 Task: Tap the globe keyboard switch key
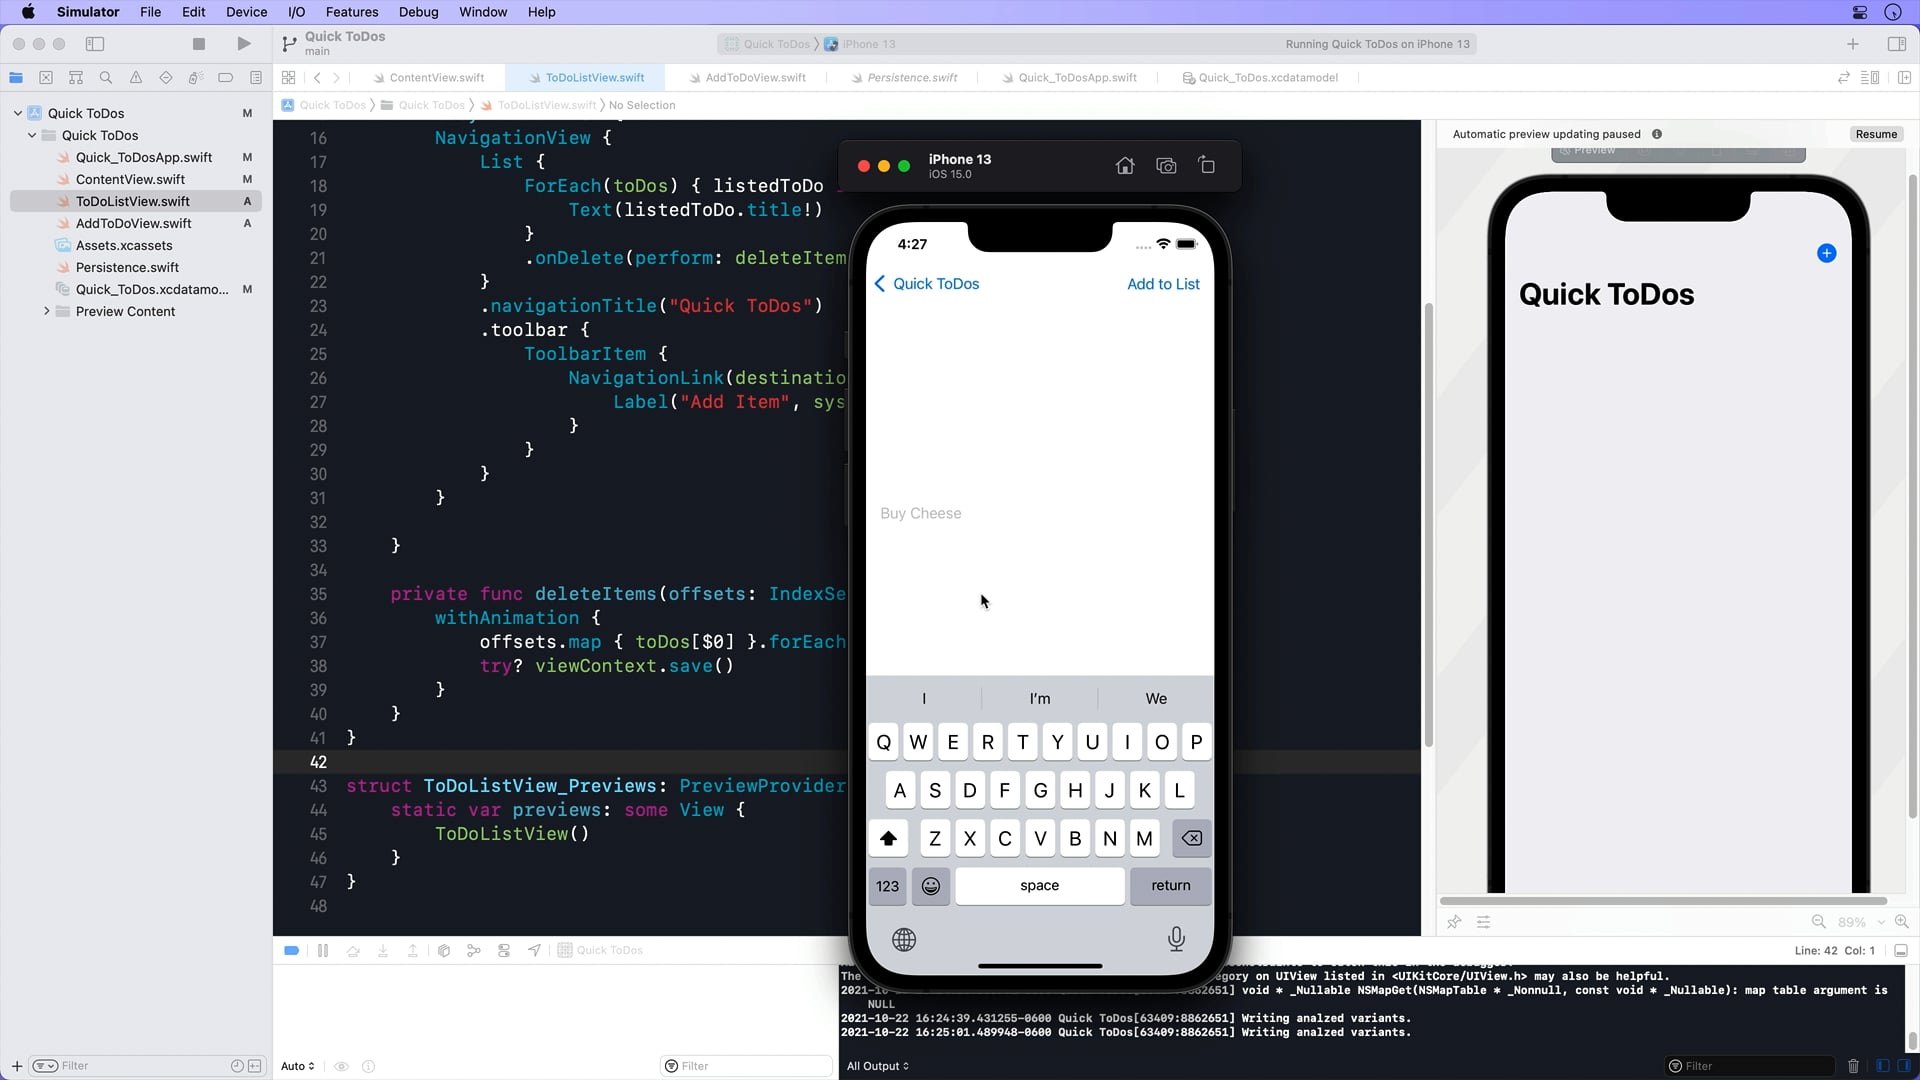tap(904, 939)
